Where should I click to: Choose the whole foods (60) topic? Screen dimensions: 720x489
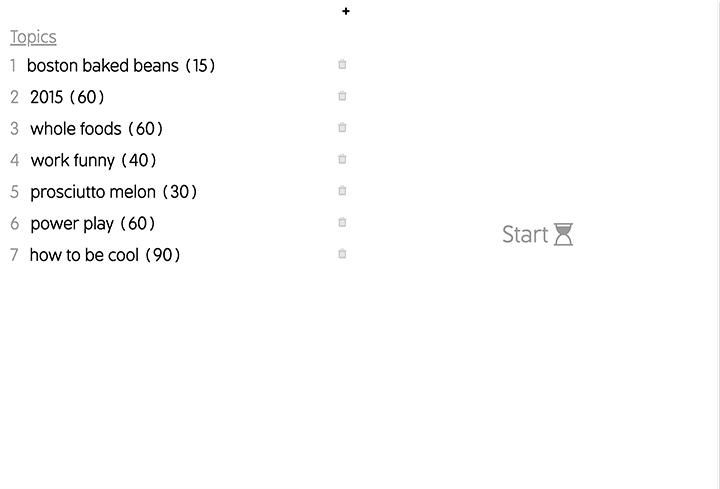click(96, 129)
